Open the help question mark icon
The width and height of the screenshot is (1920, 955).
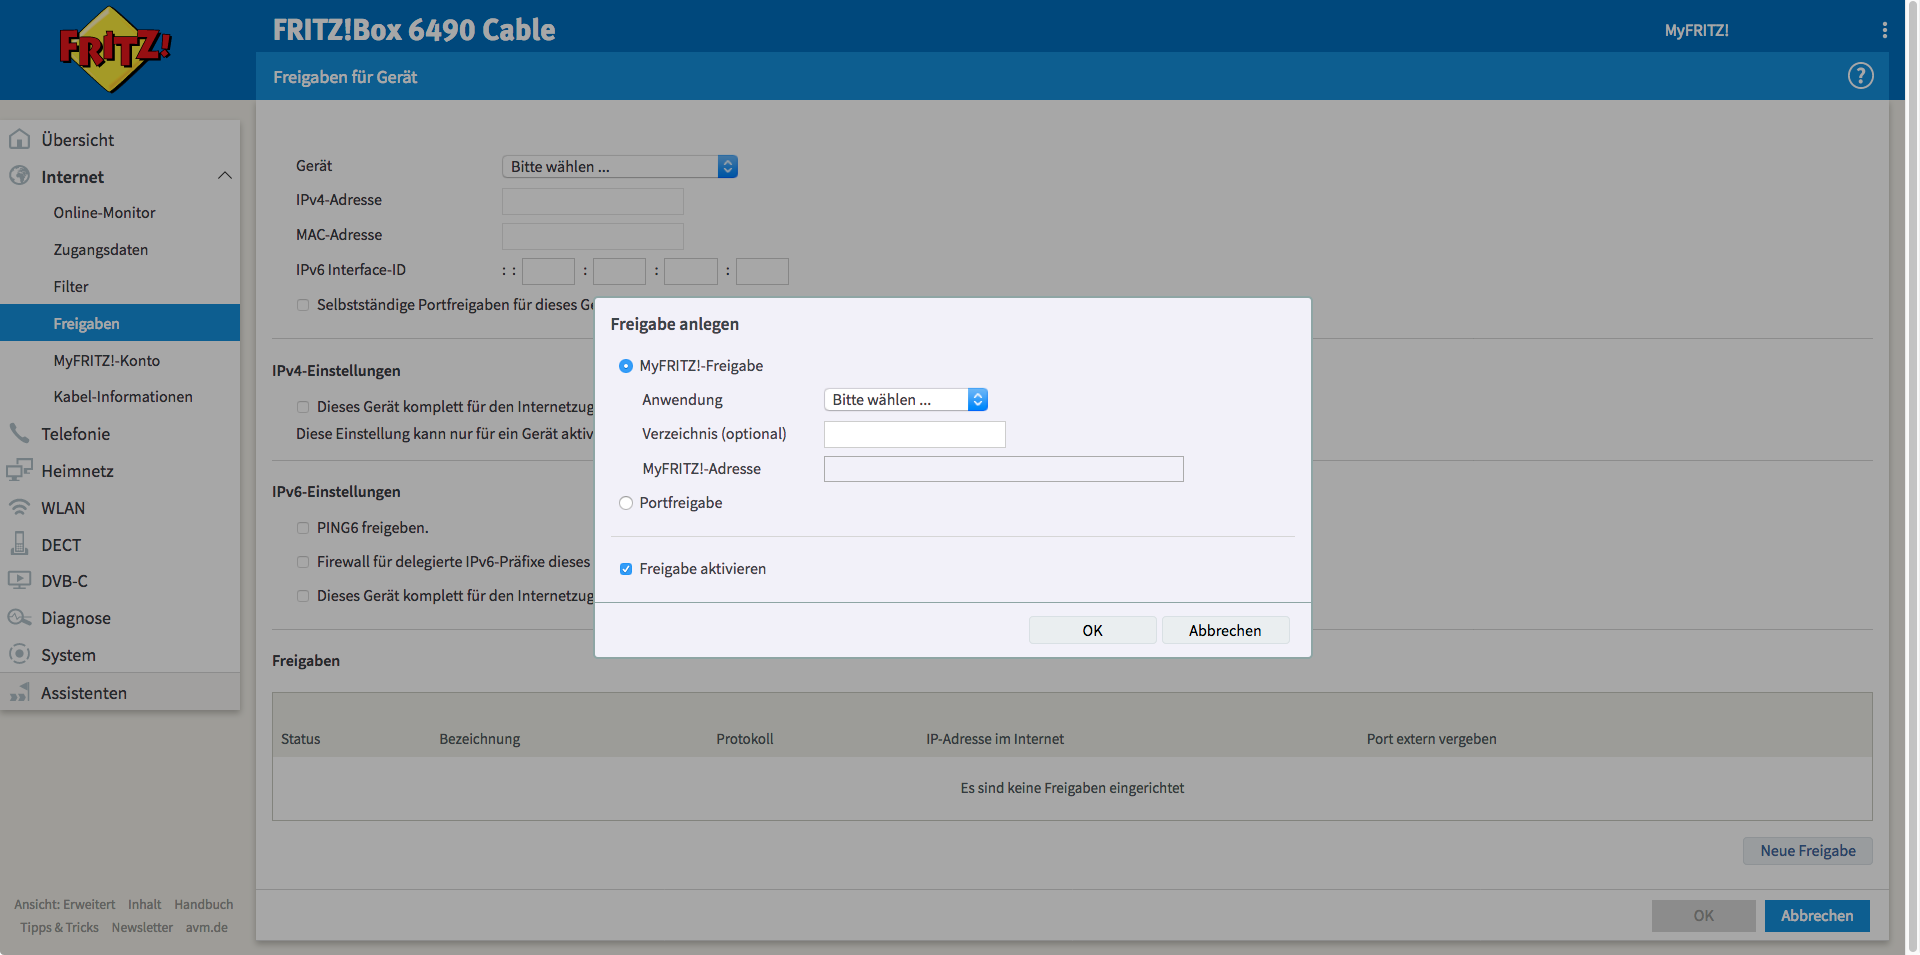1860,76
